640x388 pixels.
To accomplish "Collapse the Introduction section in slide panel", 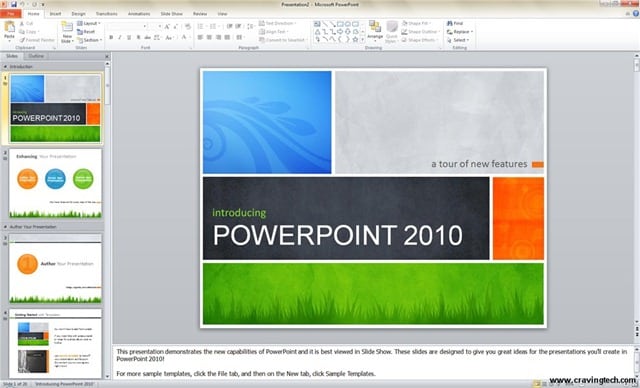I will pos(5,67).
